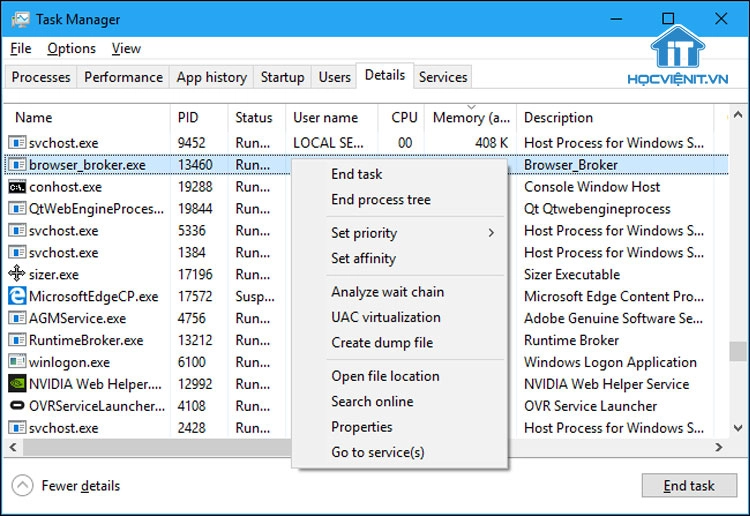The height and width of the screenshot is (516, 750).
Task: Click the MicrosoftEdgeCP.exe Edge icon
Action: point(17,296)
